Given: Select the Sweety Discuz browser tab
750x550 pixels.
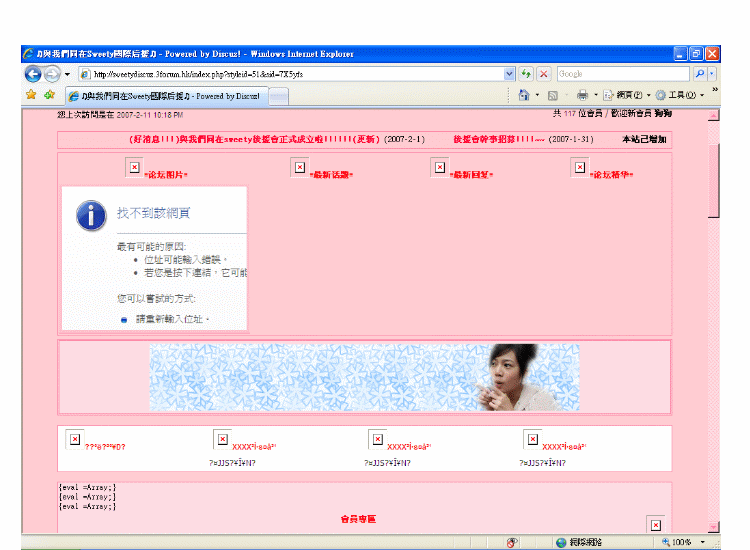Looking at the screenshot, I should coord(166,96).
